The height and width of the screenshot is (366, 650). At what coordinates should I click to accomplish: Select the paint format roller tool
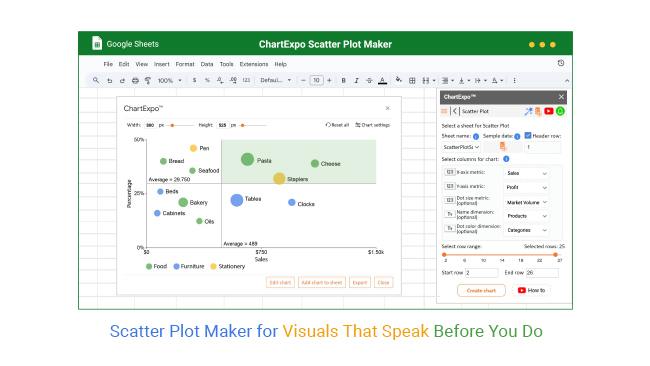[x=148, y=80]
